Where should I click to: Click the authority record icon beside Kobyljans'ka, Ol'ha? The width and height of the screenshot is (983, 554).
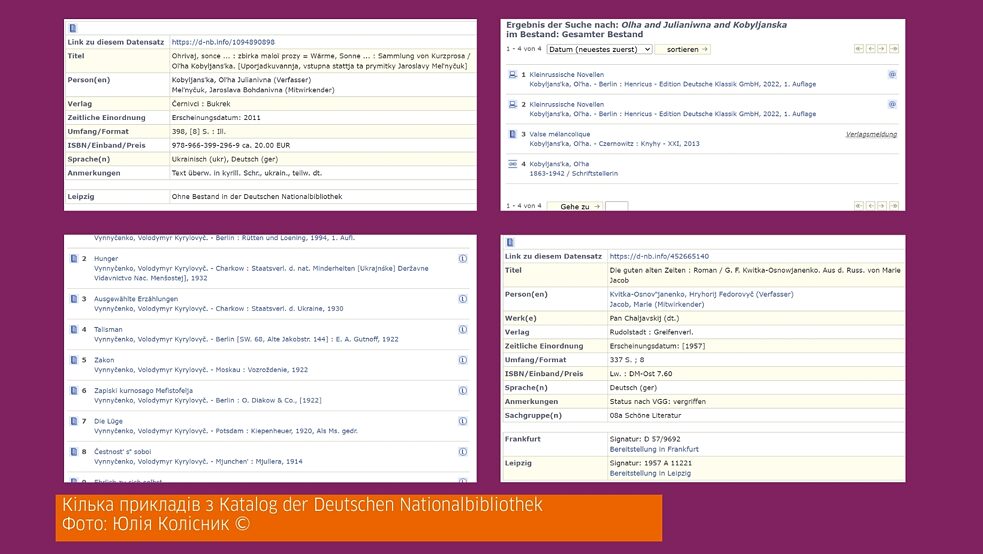tap(513, 164)
